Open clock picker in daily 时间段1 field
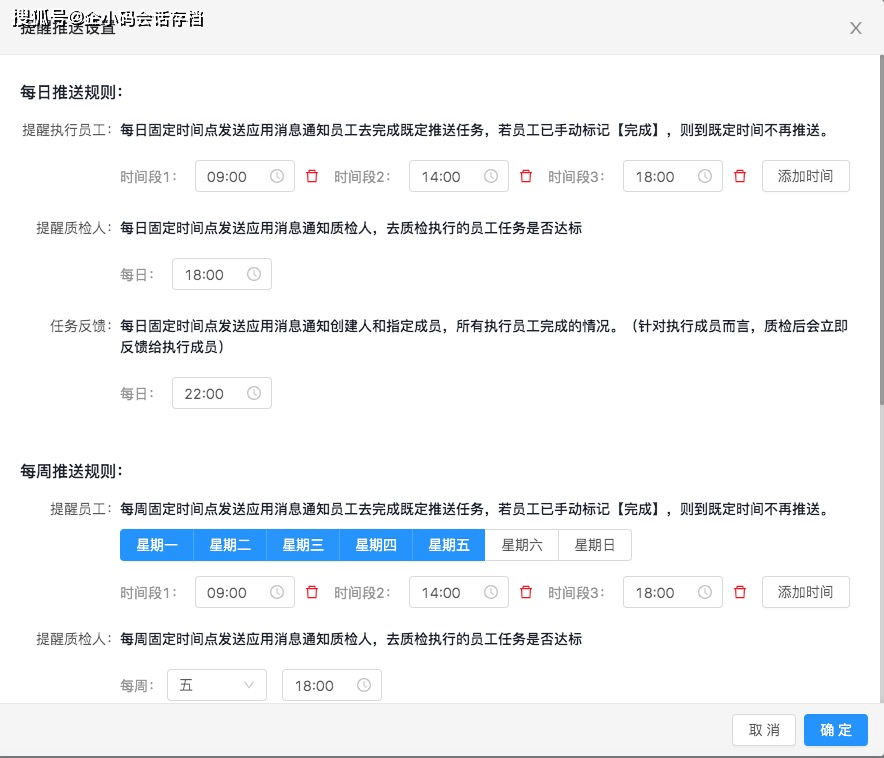Screen dimensions: 884x758 pyautogui.click(x=277, y=176)
